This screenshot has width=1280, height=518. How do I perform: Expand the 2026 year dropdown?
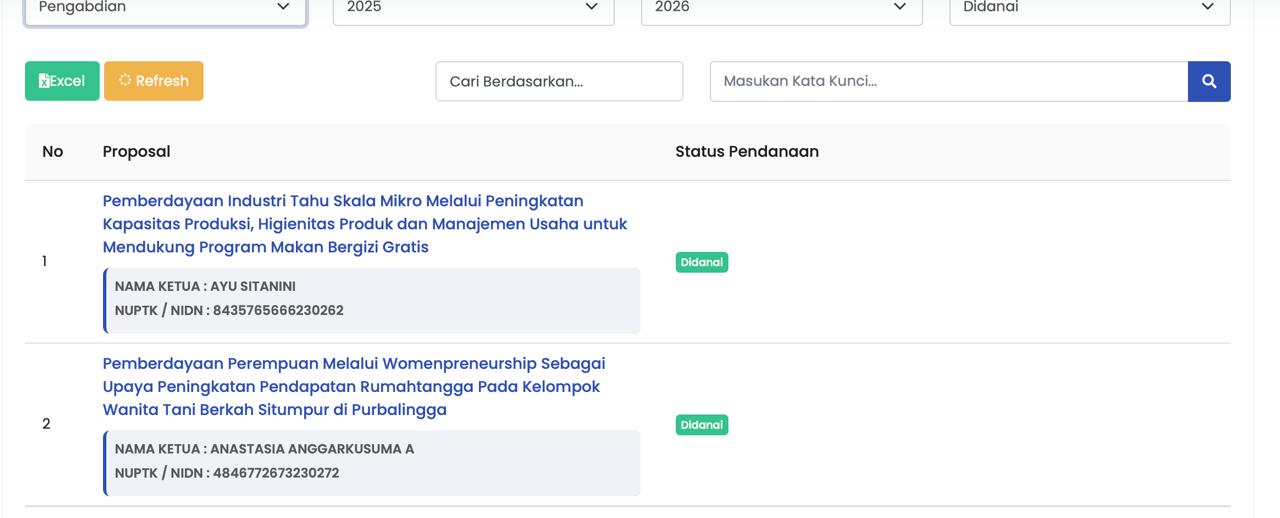coord(781,9)
